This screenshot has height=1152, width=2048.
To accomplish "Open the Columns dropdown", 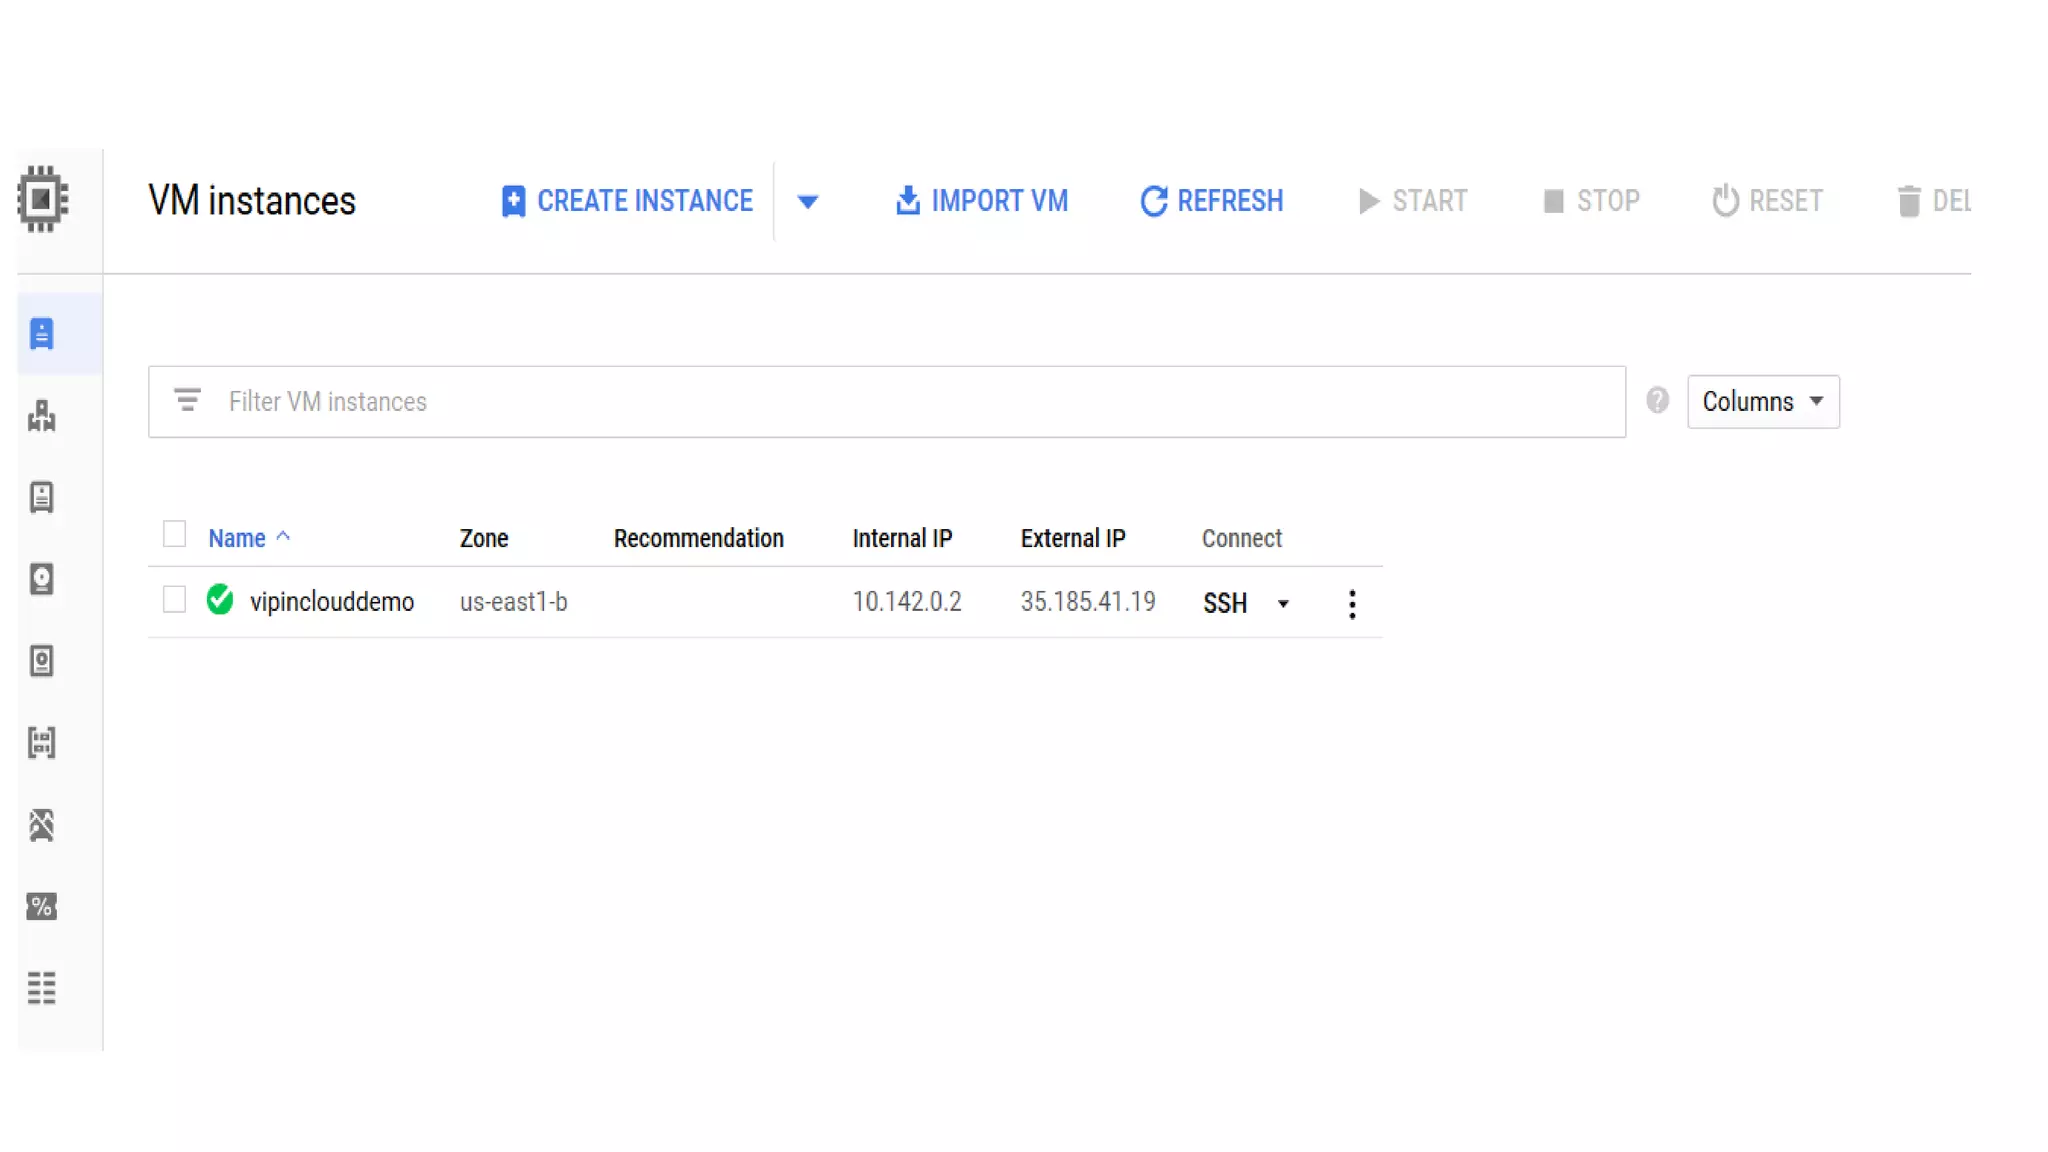I will pyautogui.click(x=1762, y=402).
